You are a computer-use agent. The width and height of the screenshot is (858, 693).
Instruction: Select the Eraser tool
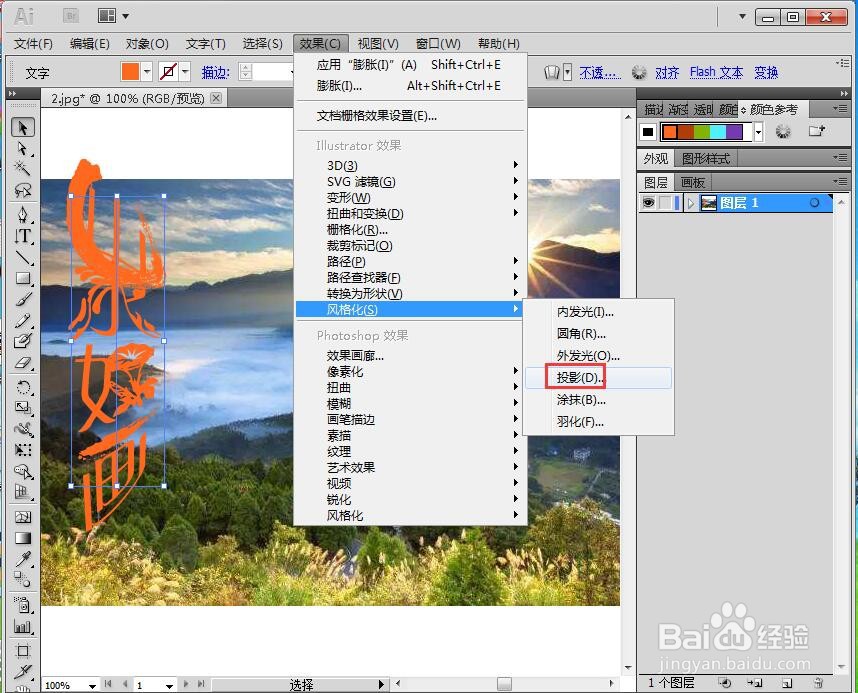coord(22,362)
